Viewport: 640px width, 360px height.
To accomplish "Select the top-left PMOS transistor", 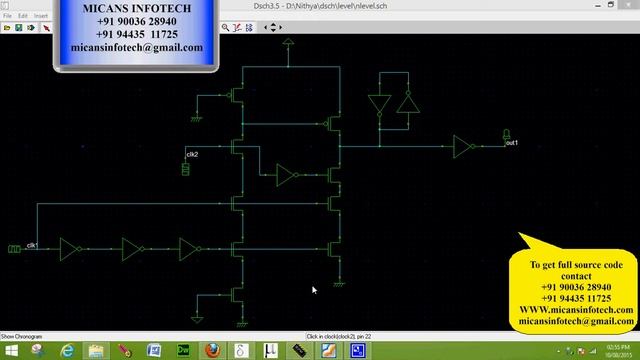I will click(237, 96).
